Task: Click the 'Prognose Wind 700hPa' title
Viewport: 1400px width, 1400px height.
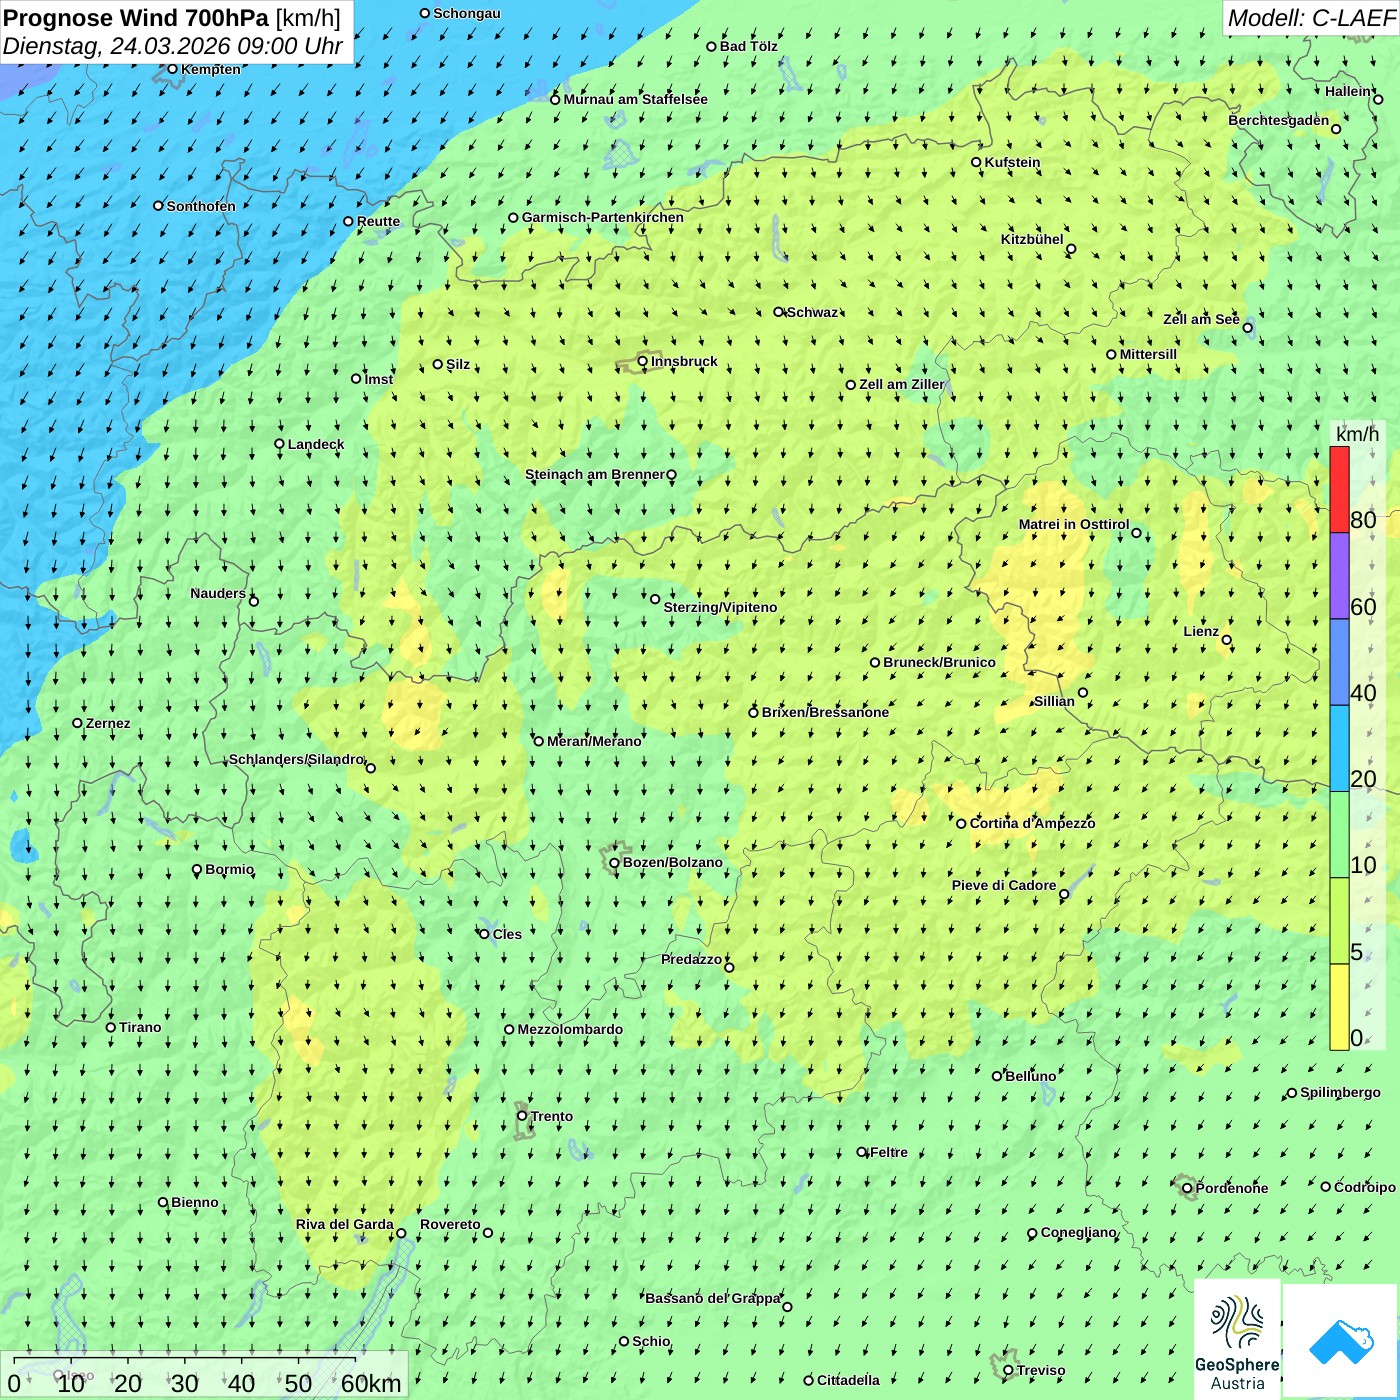Action: (x=136, y=18)
